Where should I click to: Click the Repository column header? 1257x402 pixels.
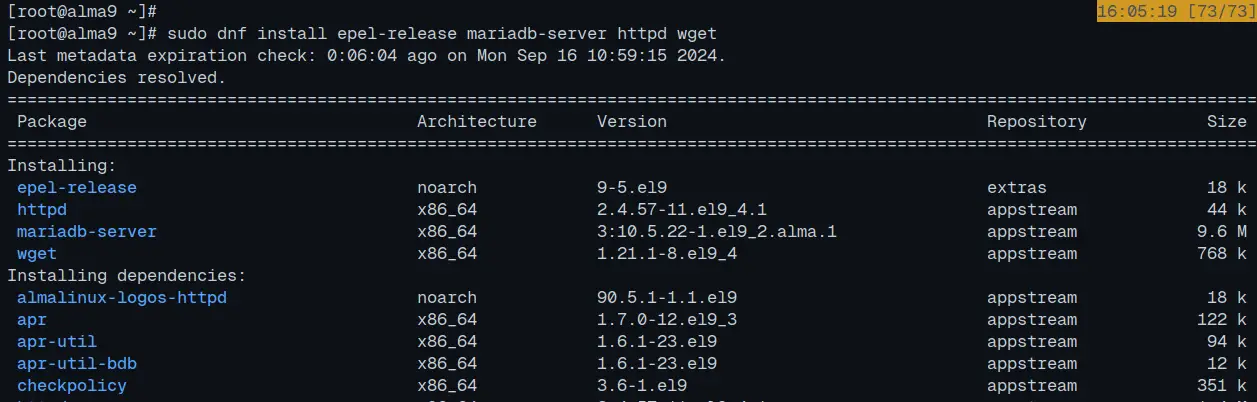(1036, 122)
